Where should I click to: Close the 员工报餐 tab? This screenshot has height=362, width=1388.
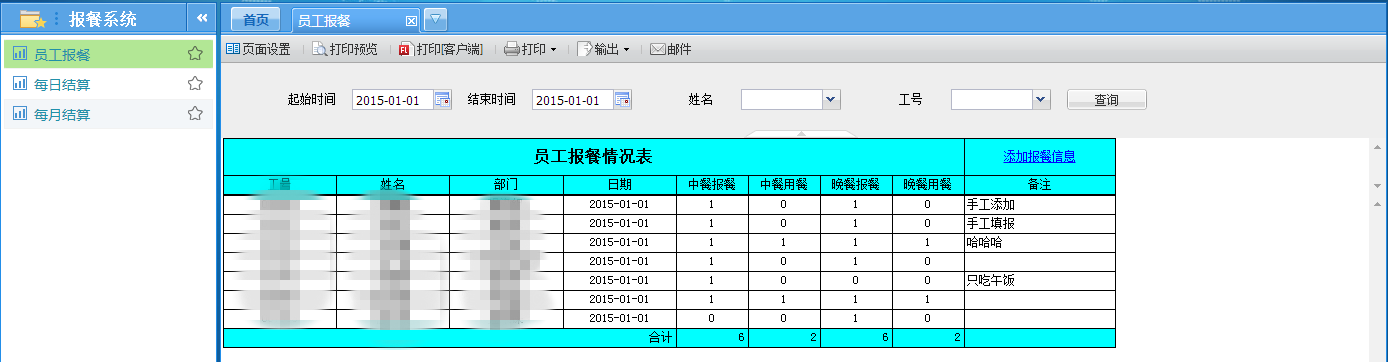click(x=410, y=21)
